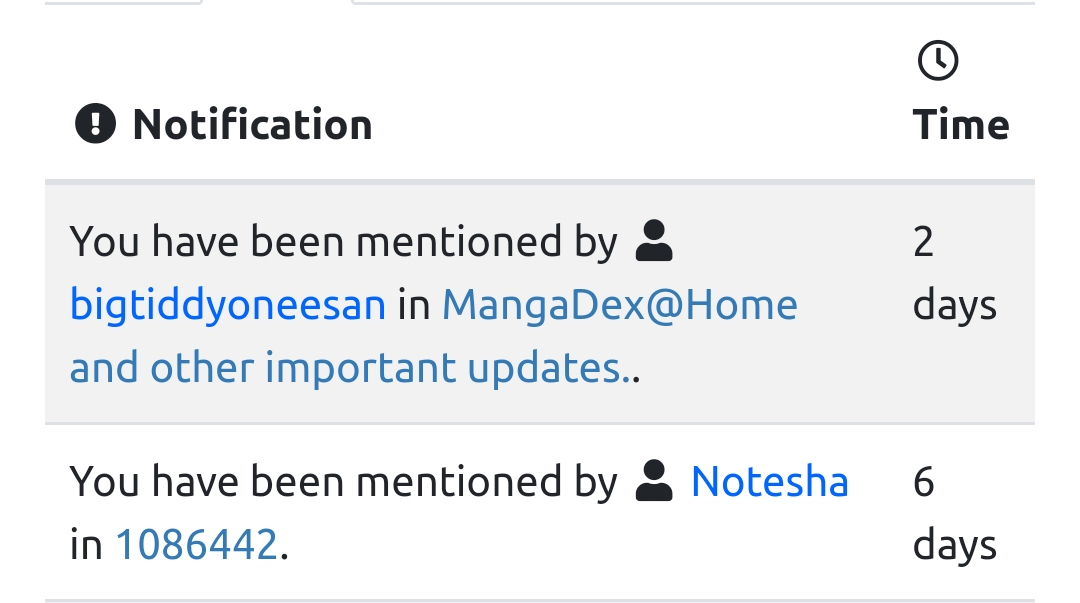Click the word "in" before 1086442
1080x603 pixels.
[86, 545]
